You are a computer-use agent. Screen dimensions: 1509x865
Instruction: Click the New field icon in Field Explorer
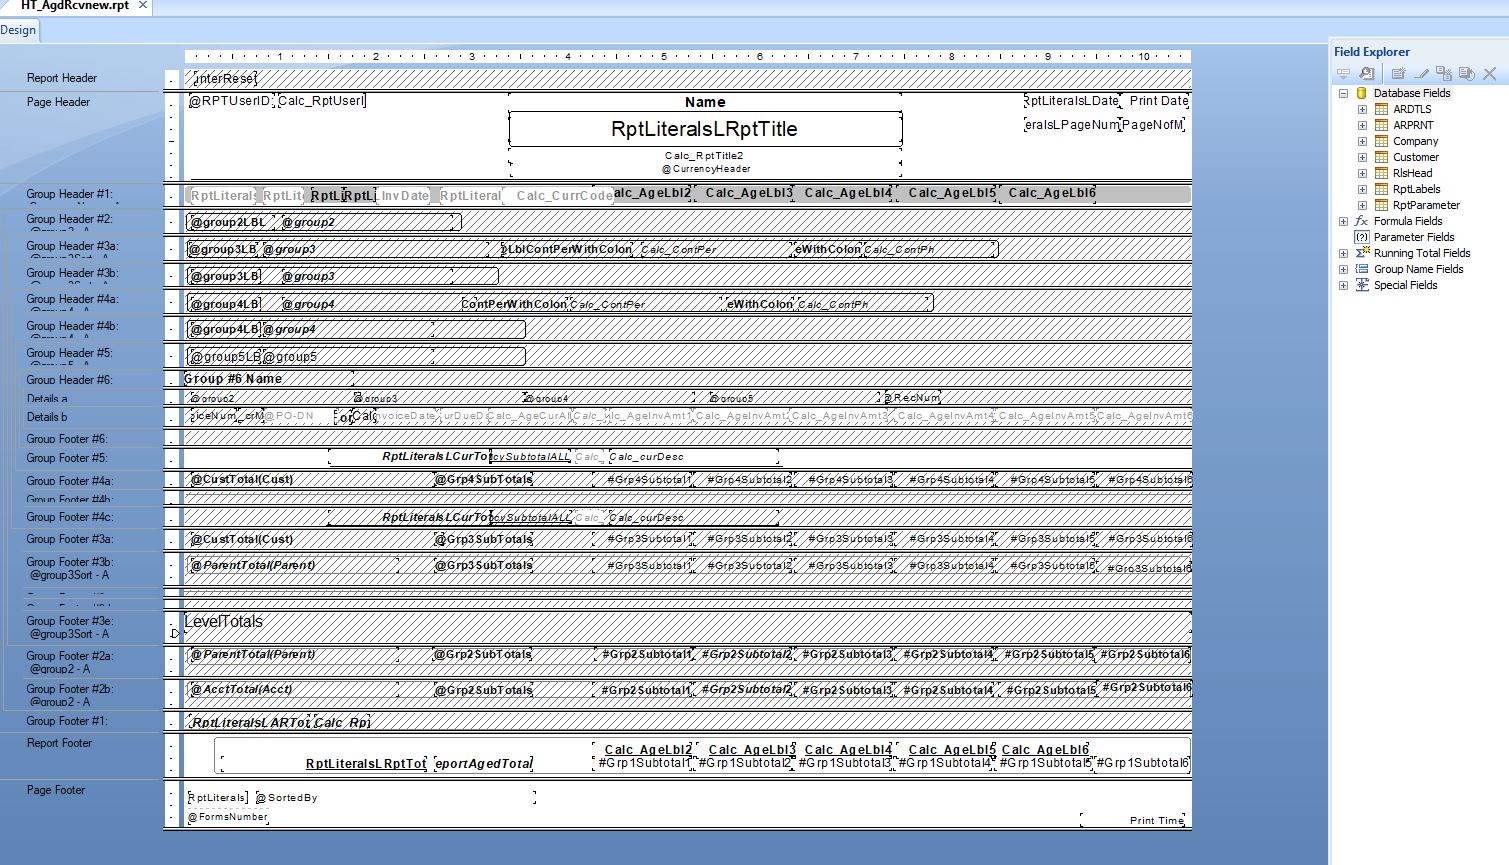click(1398, 73)
